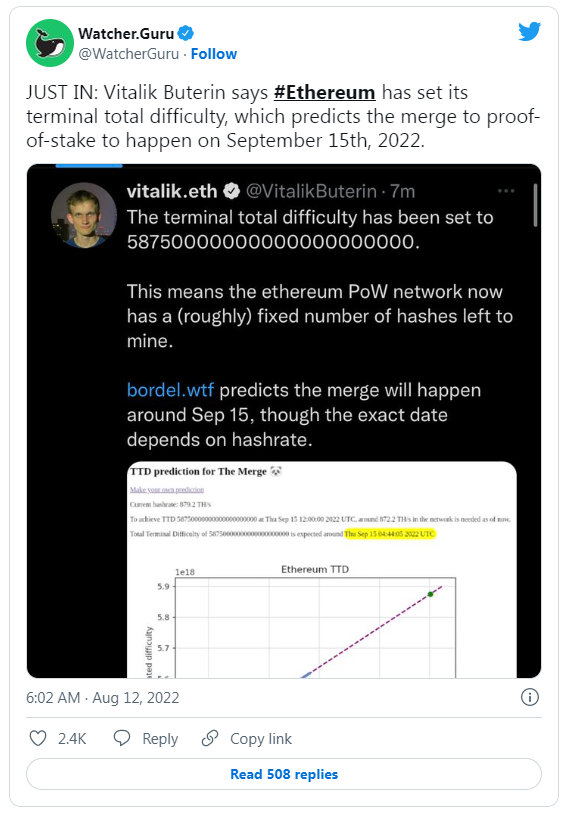
Task: Open the Make your own prediction link
Action: click(x=167, y=490)
